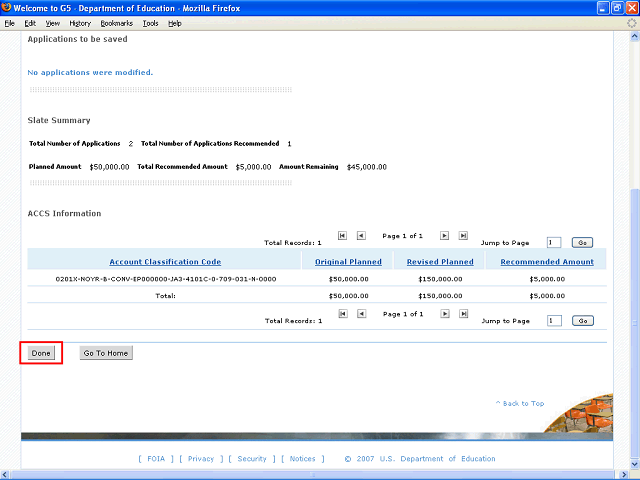Click the Firefox icon in title bar
The width and height of the screenshot is (640, 480).
[6, 8]
